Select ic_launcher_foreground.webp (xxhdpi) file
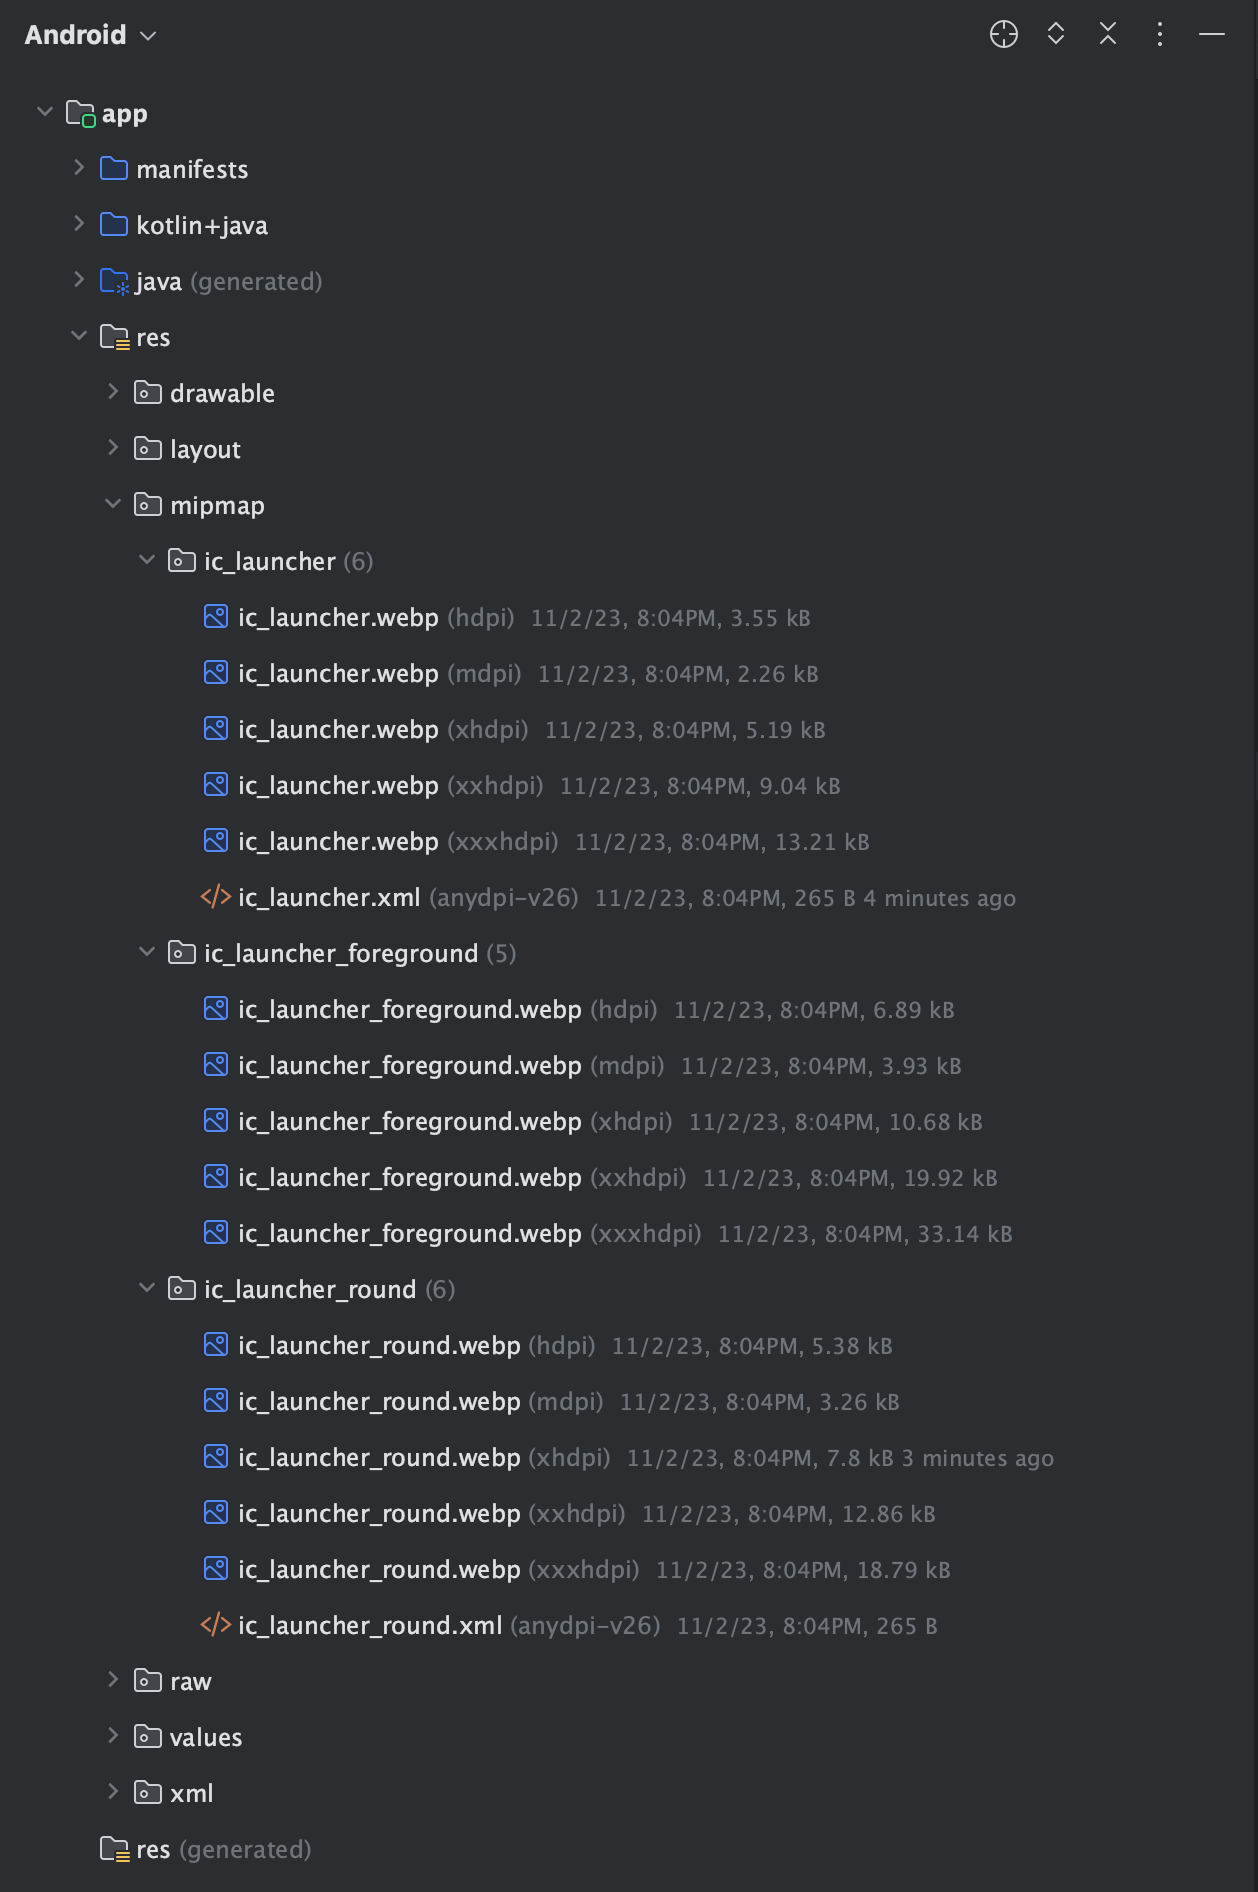 coord(601,1178)
